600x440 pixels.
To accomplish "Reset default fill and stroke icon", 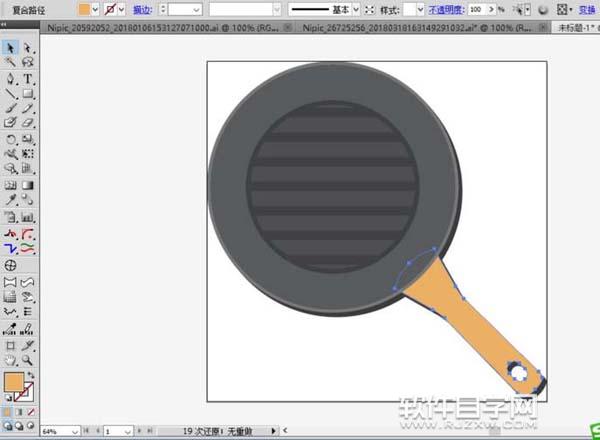I will tap(8, 398).
